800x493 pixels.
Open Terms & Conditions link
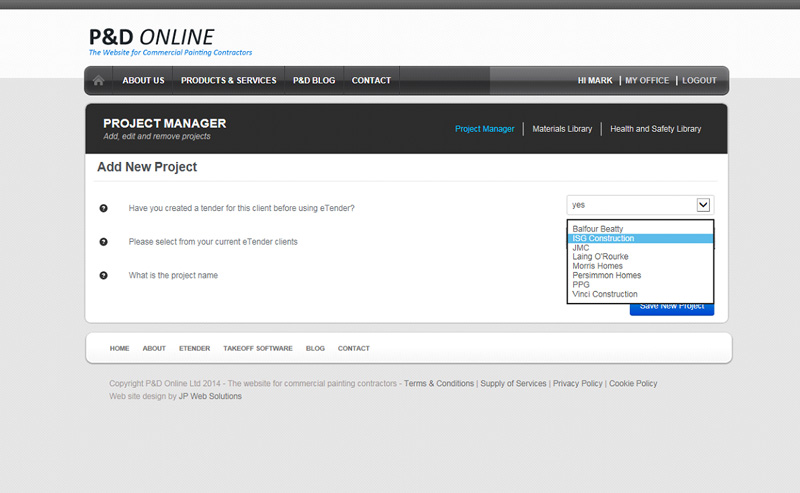point(439,383)
